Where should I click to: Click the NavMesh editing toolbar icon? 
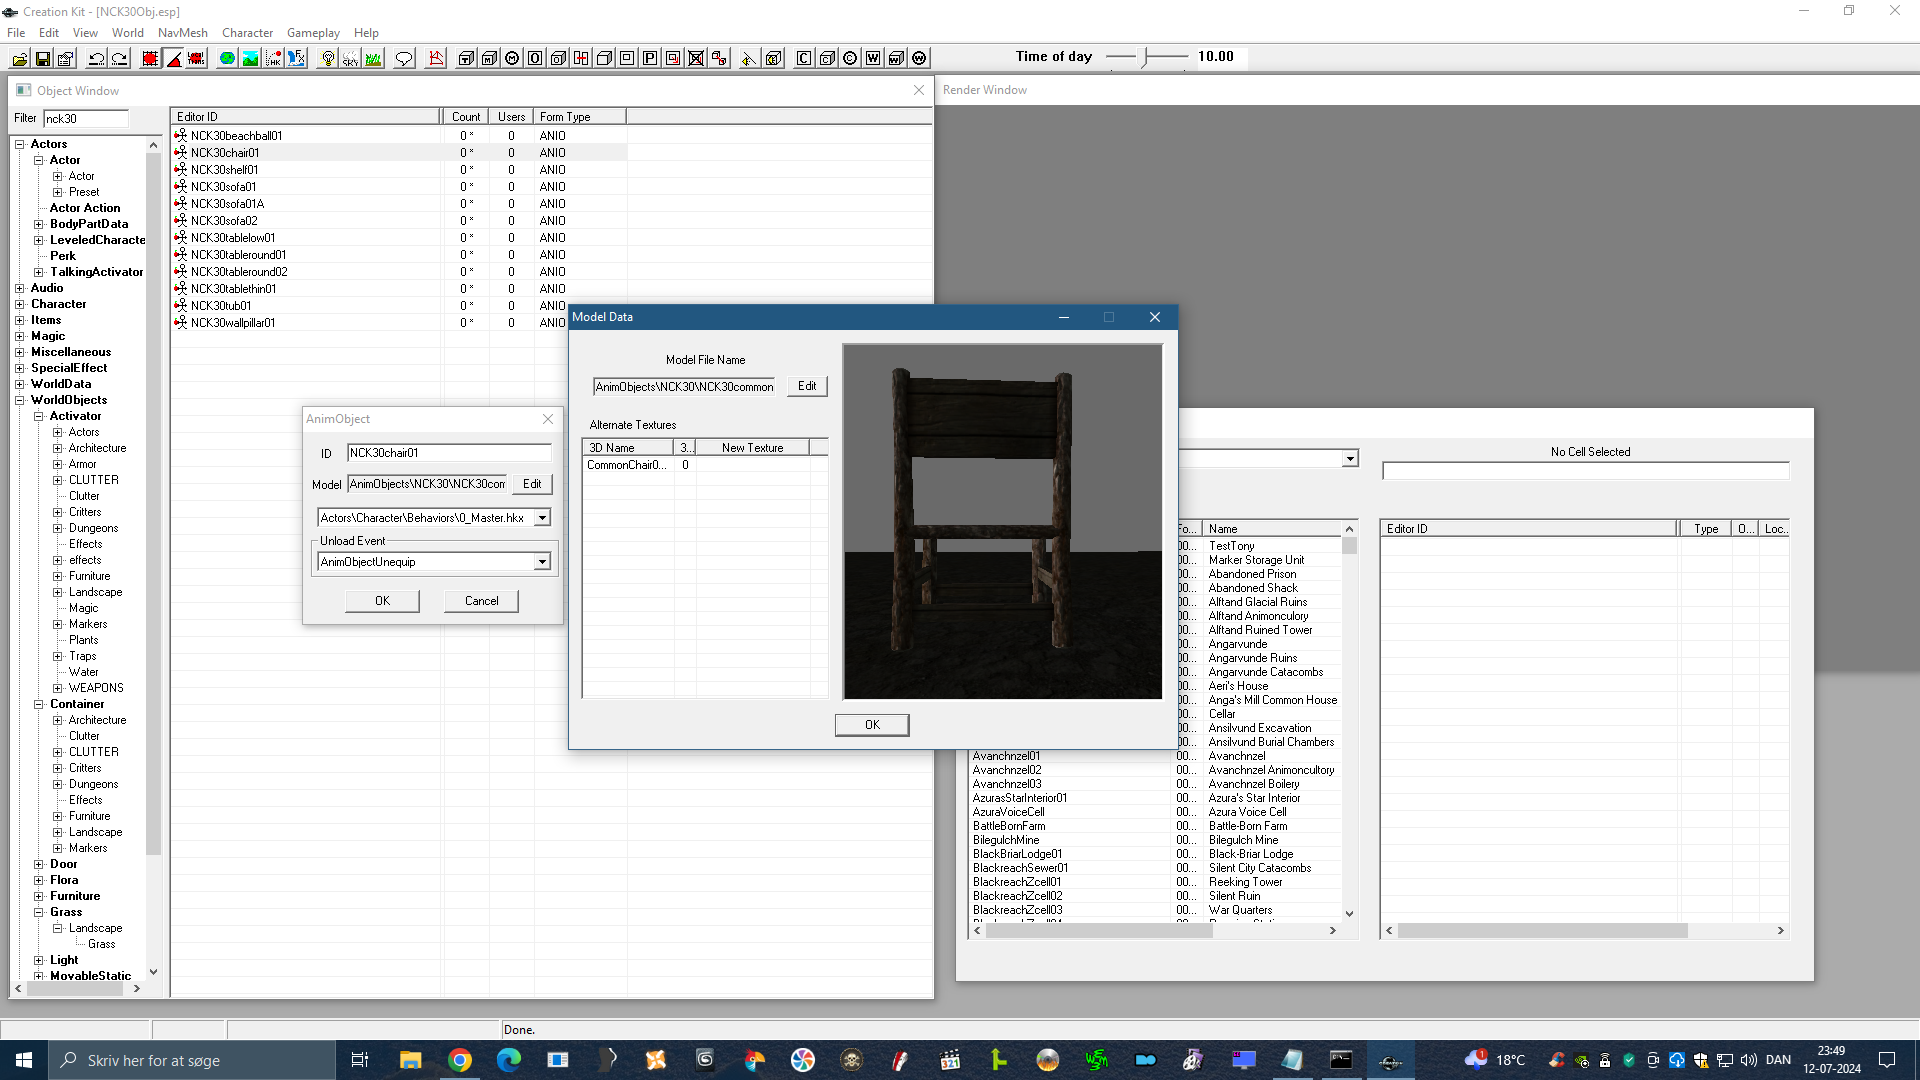pos(436,58)
